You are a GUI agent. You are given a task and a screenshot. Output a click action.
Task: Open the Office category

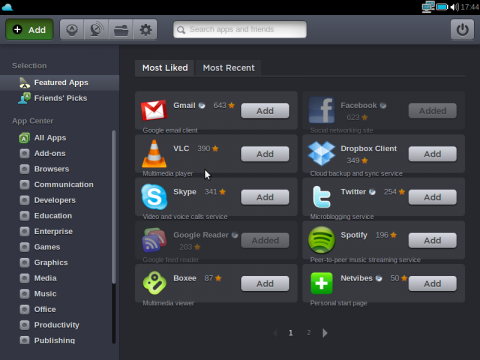click(x=45, y=309)
